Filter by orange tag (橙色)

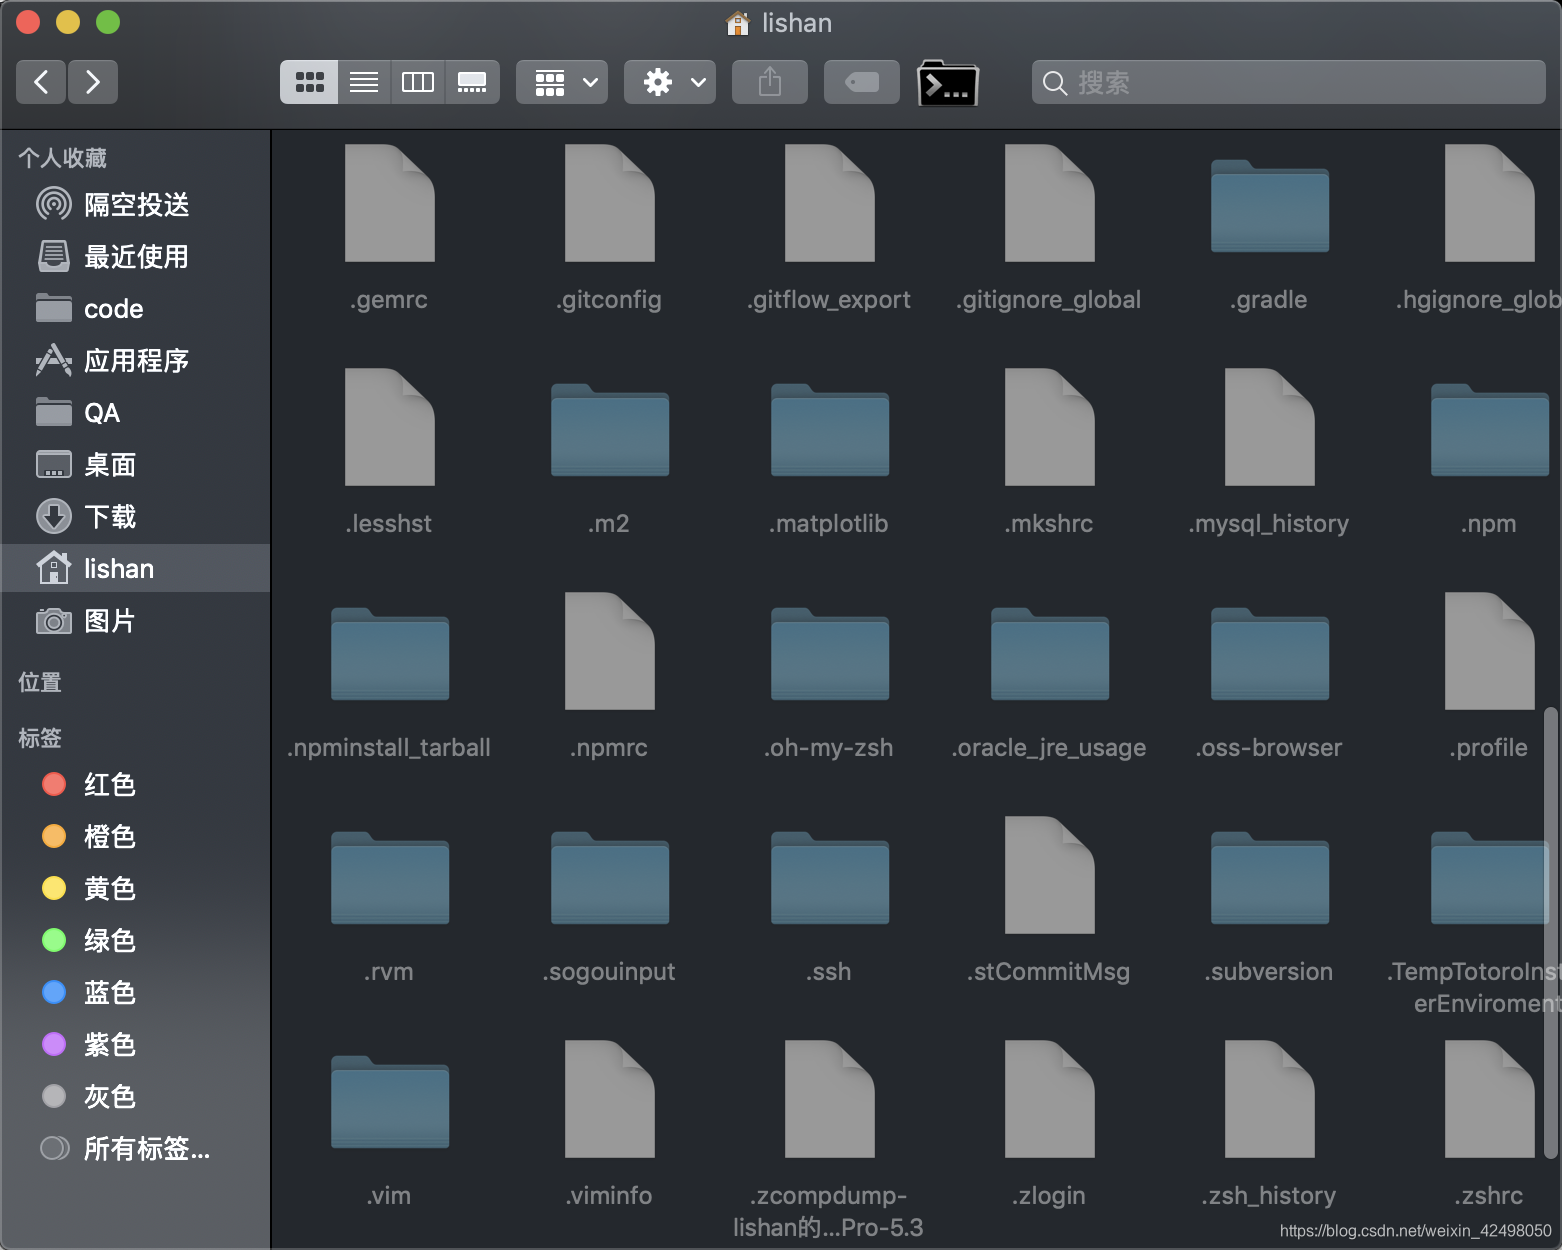tap(136, 837)
